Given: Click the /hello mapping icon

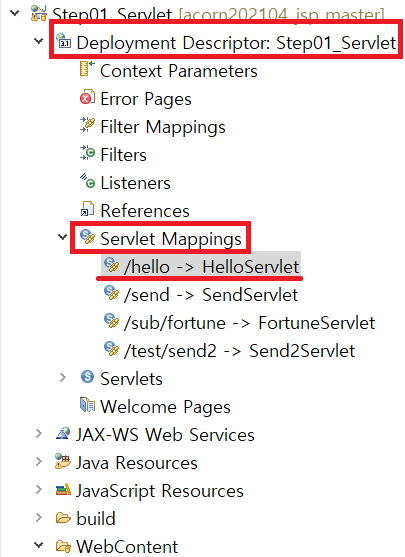Looking at the screenshot, I should point(111,265).
